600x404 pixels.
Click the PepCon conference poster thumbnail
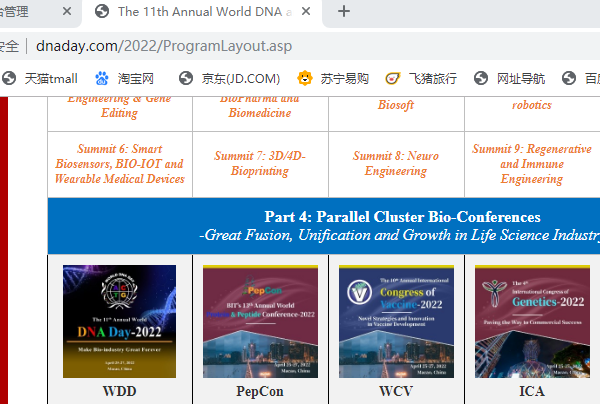click(x=259, y=320)
